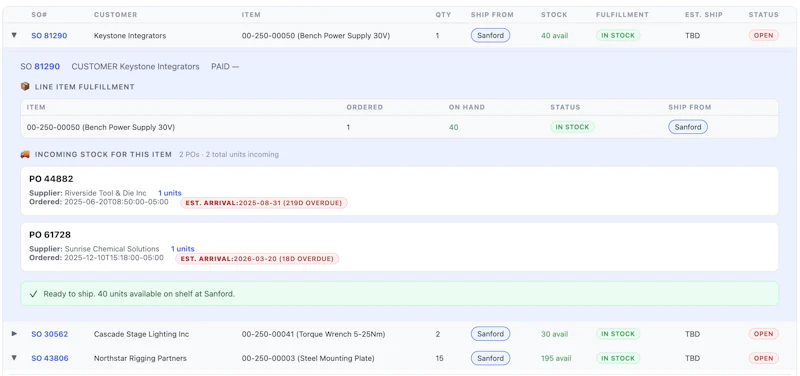Click the Sanford pill in the Northstar Rigging row
The width and height of the screenshot is (800, 376).
pyautogui.click(x=490, y=359)
